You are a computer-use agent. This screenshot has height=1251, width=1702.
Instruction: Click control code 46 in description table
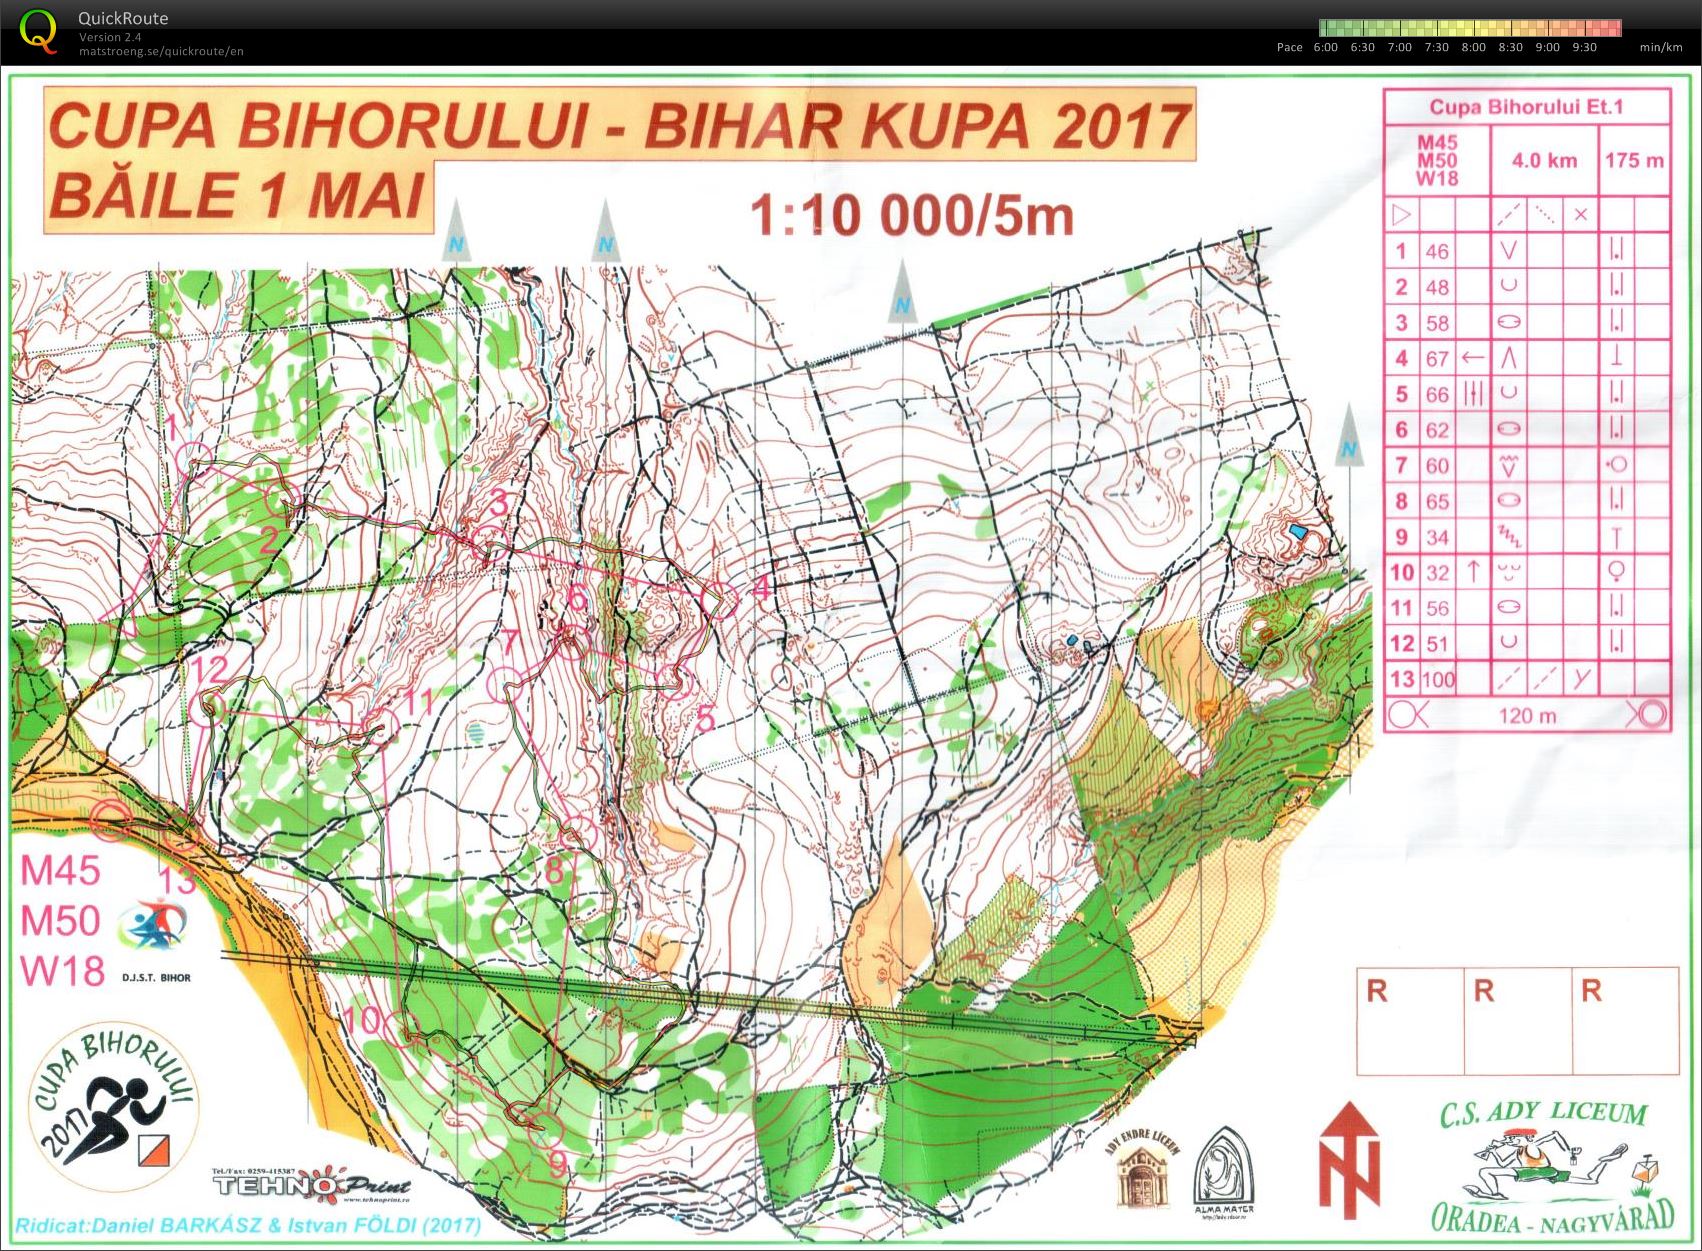(1437, 251)
